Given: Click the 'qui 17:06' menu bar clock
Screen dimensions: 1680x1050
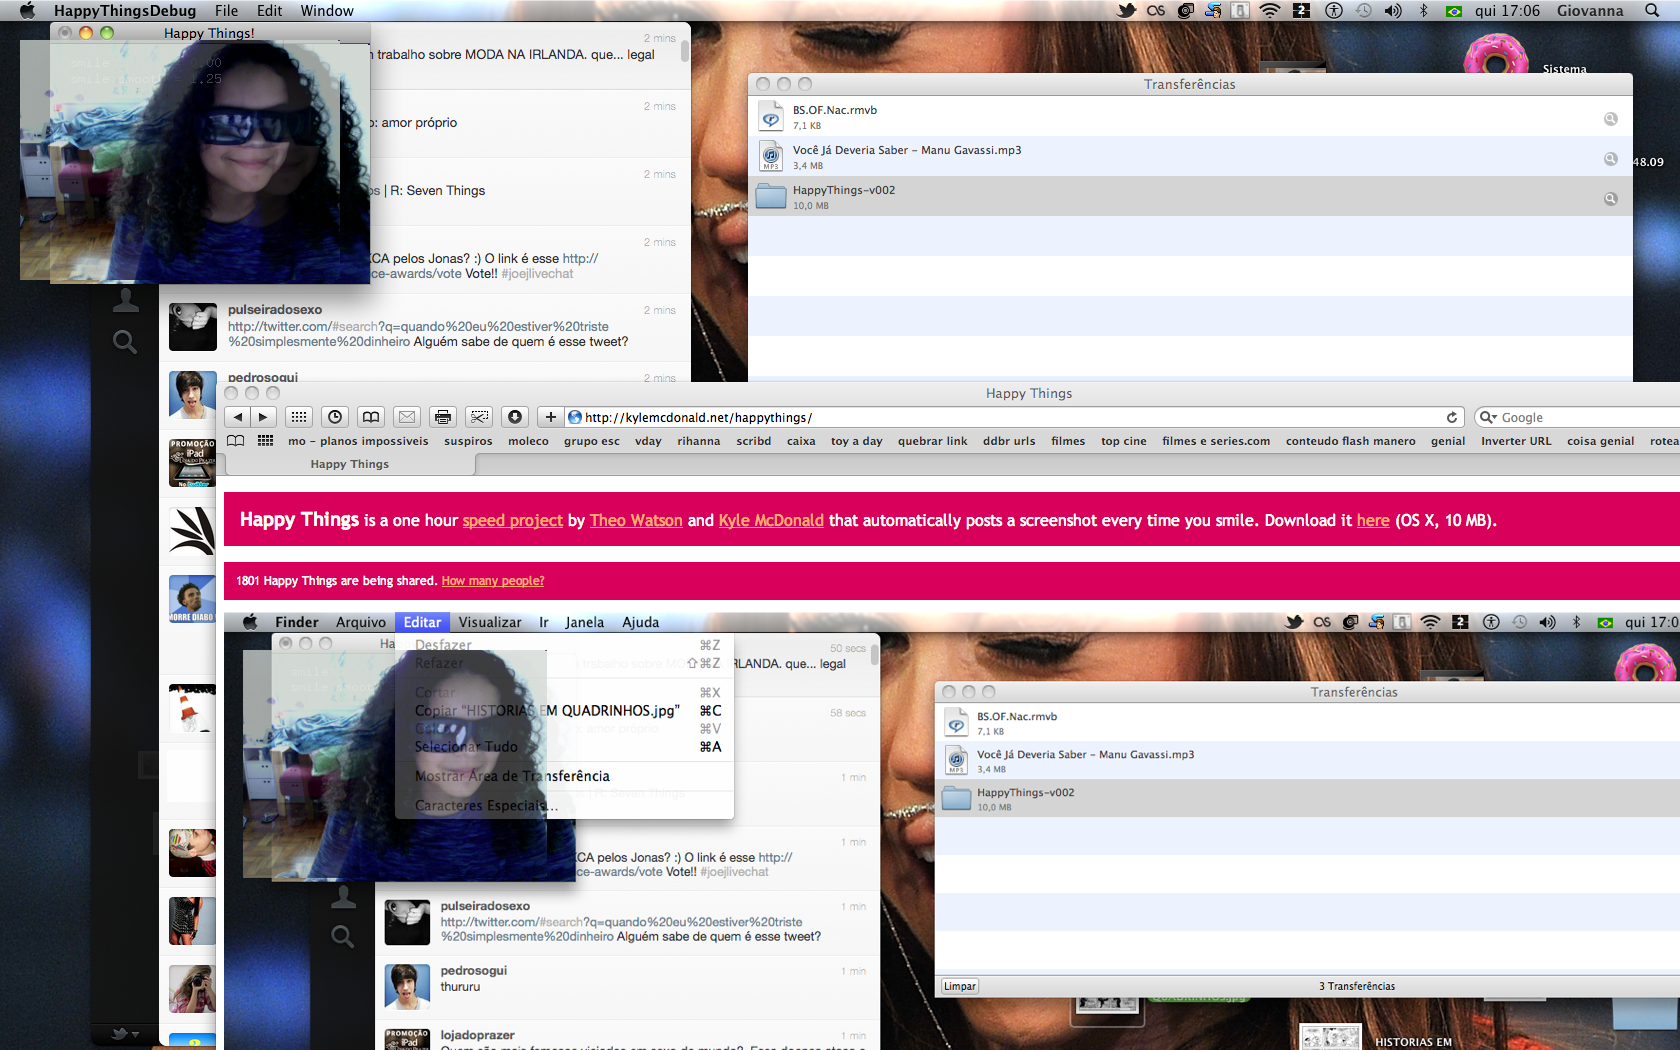Looking at the screenshot, I should pos(1507,11).
